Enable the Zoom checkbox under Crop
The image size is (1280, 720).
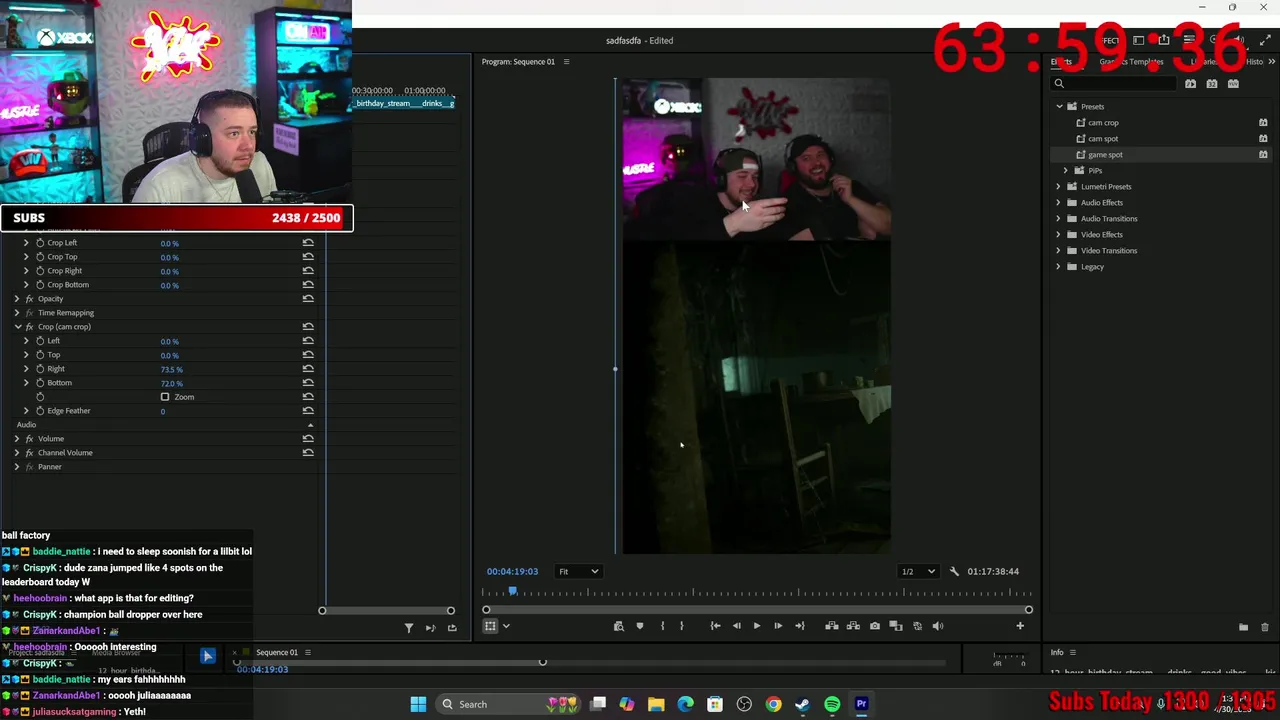(x=165, y=397)
